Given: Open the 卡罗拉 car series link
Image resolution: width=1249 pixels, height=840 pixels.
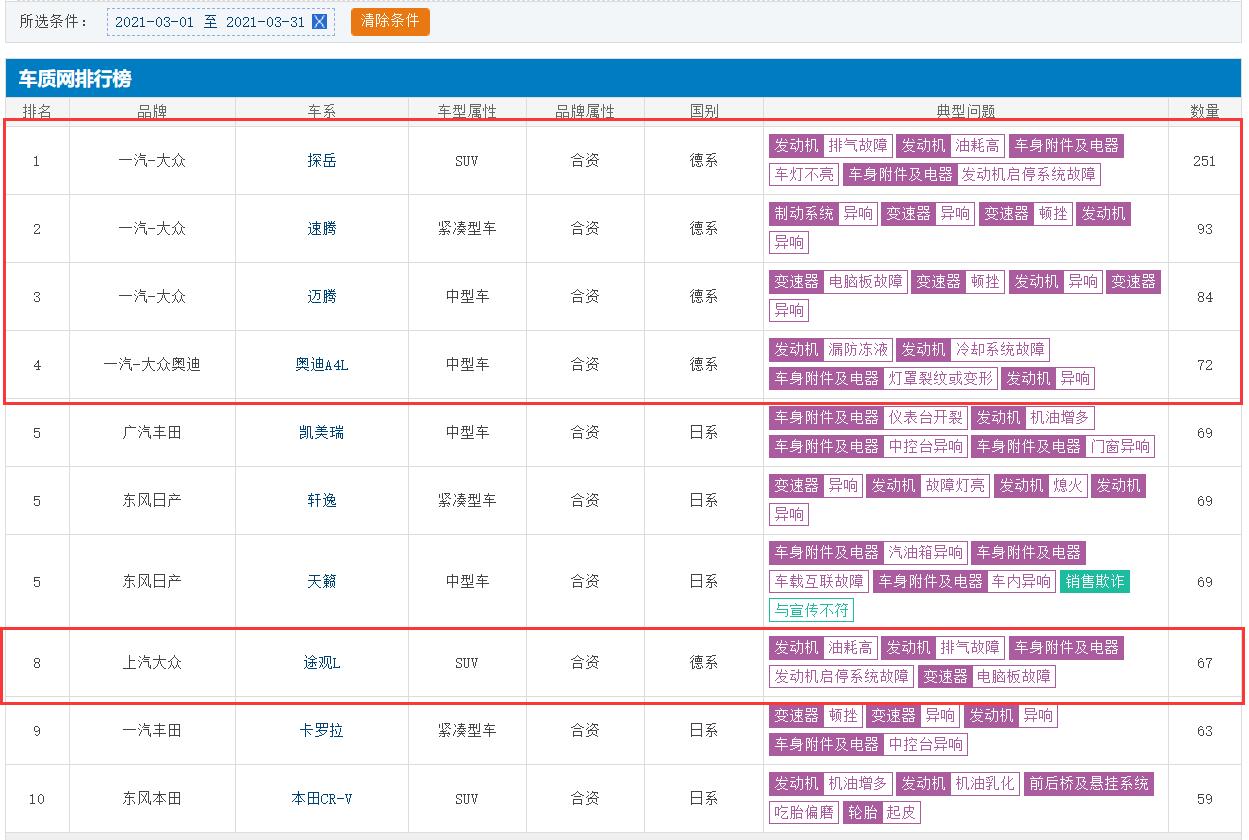Looking at the screenshot, I should point(322,731).
